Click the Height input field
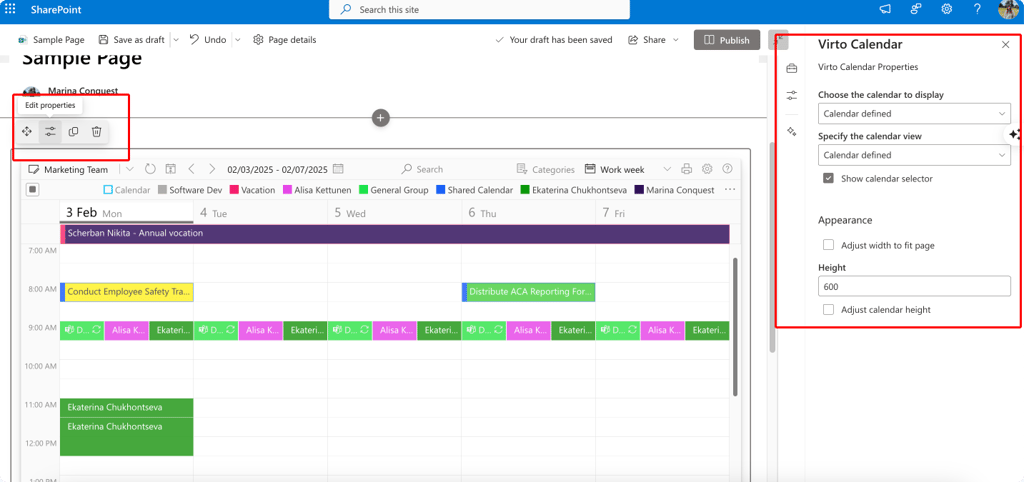Image resolution: width=1024 pixels, height=482 pixels. point(914,286)
